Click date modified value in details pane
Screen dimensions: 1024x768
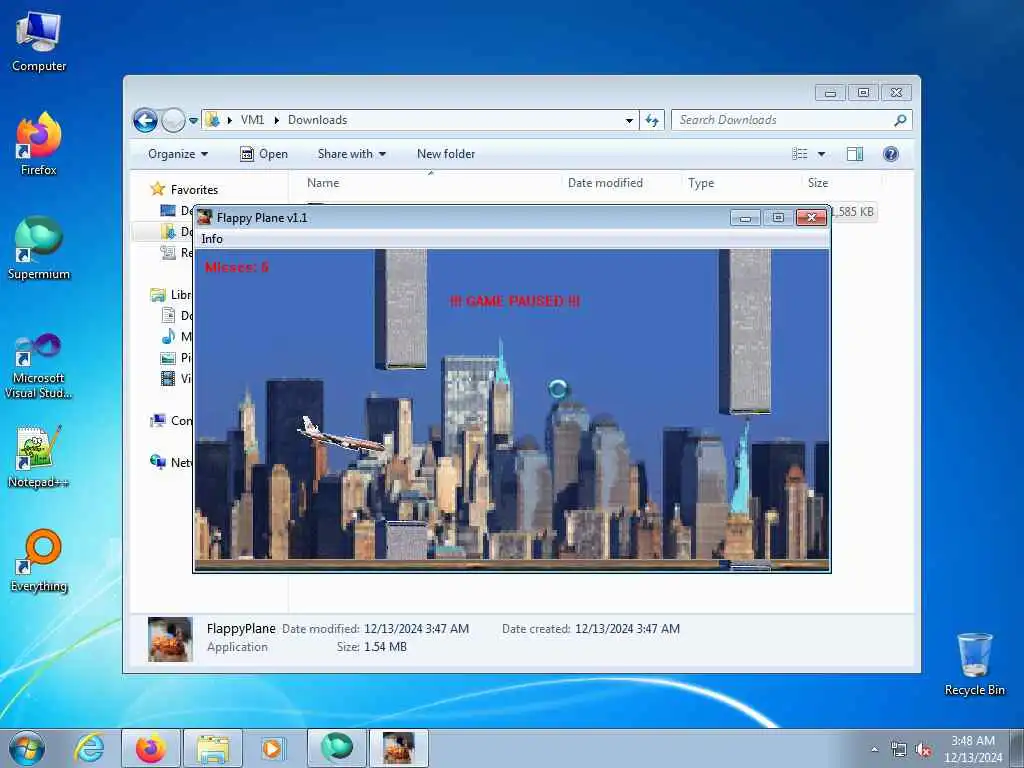pos(416,629)
